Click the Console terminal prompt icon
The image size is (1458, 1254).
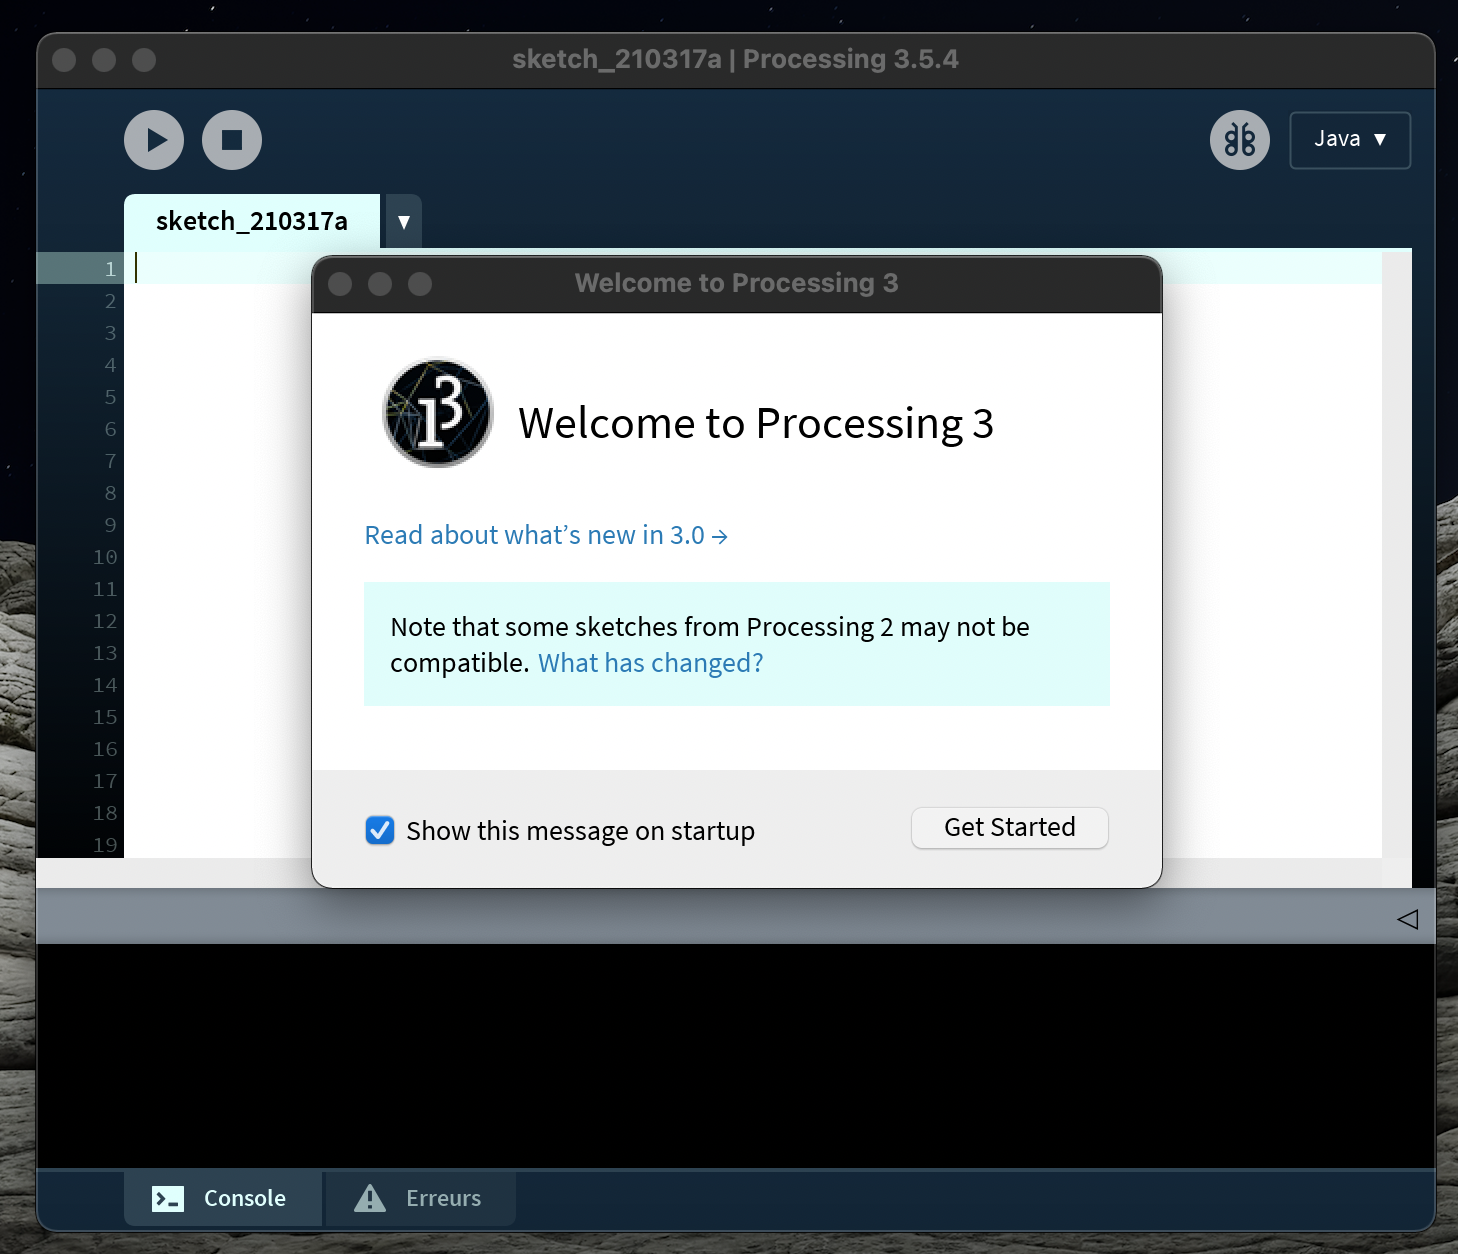click(x=168, y=1198)
